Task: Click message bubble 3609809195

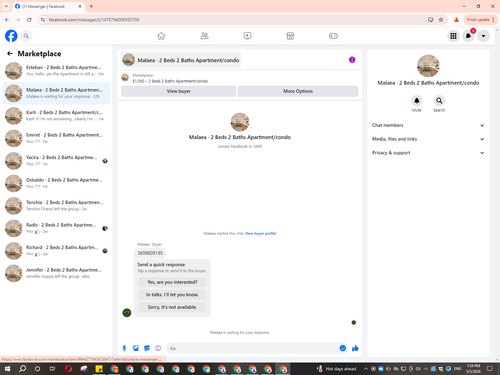Action: (150, 253)
